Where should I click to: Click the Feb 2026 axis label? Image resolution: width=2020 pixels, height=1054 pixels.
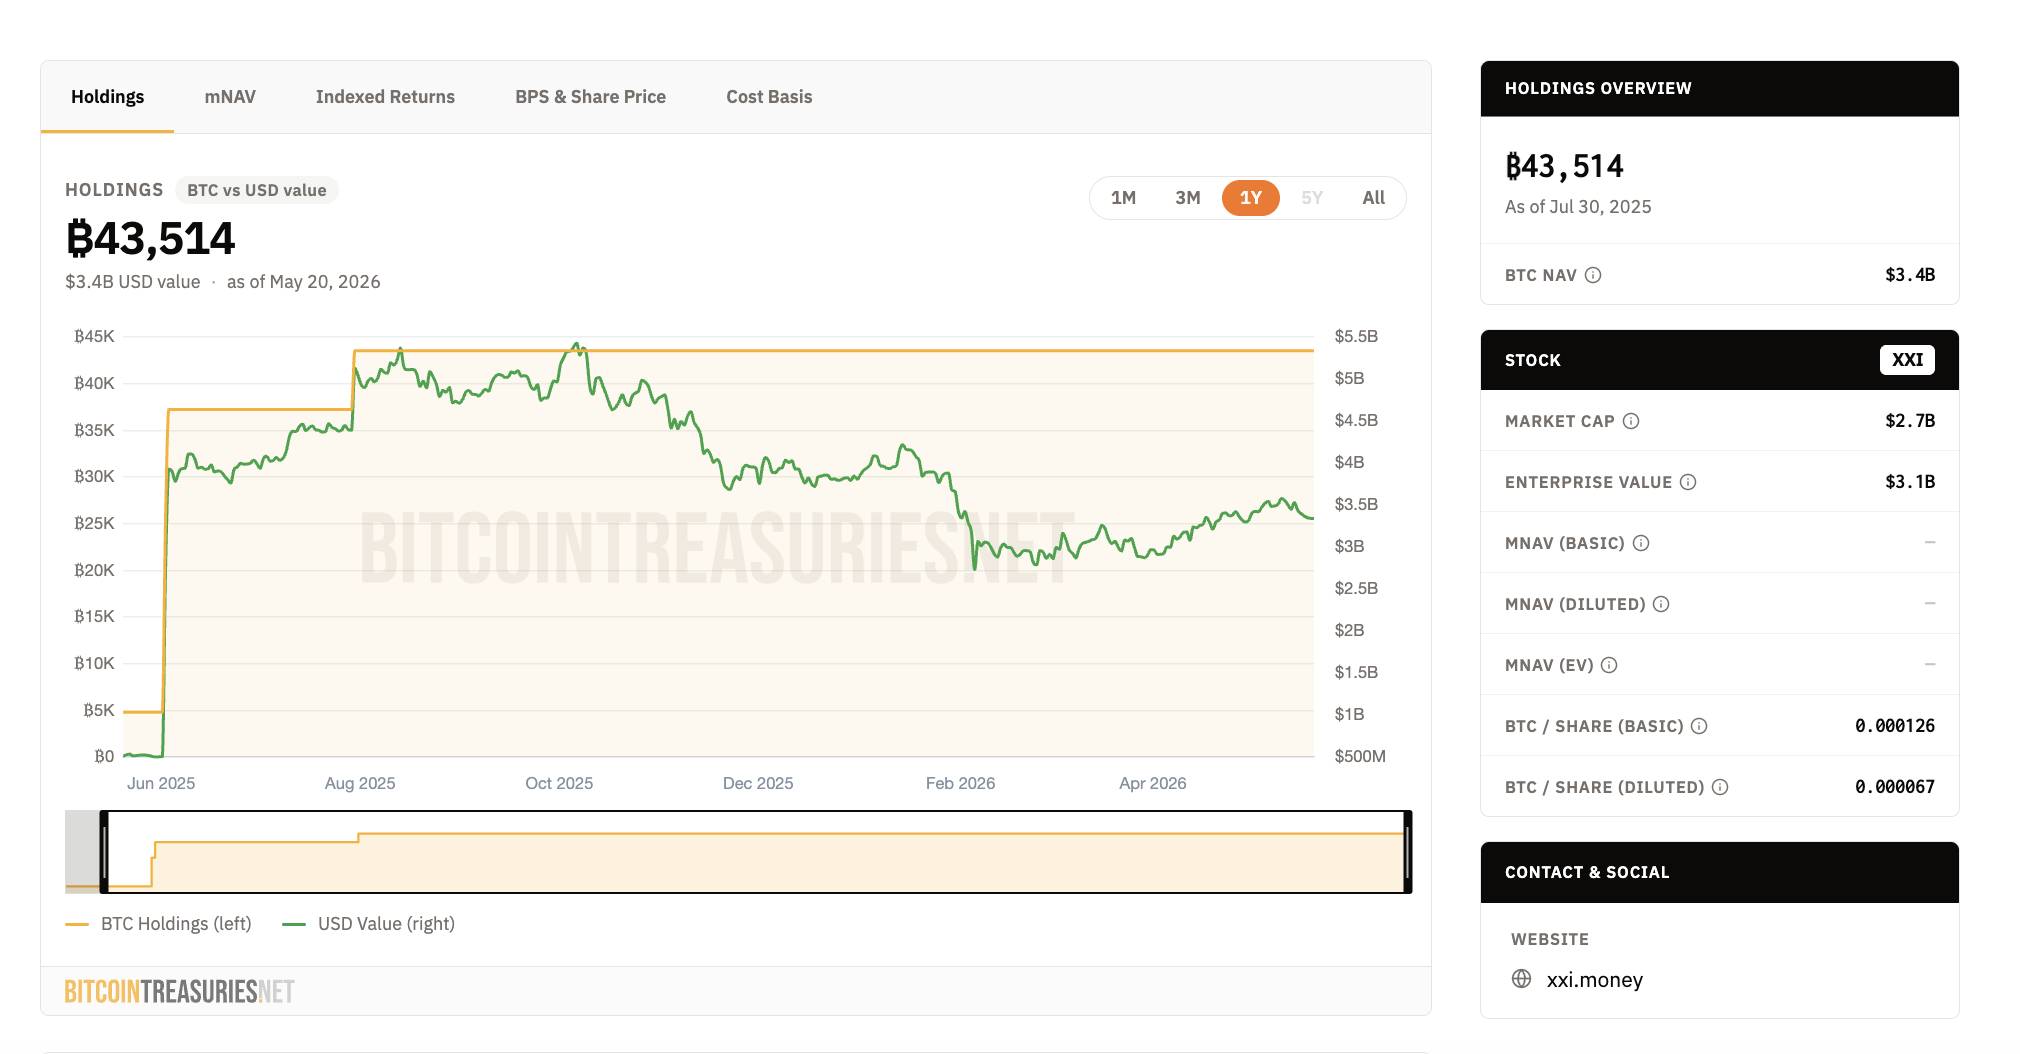pos(960,783)
